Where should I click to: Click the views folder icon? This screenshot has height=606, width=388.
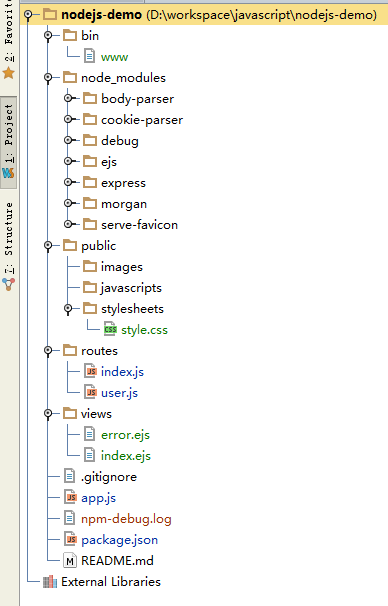70,414
